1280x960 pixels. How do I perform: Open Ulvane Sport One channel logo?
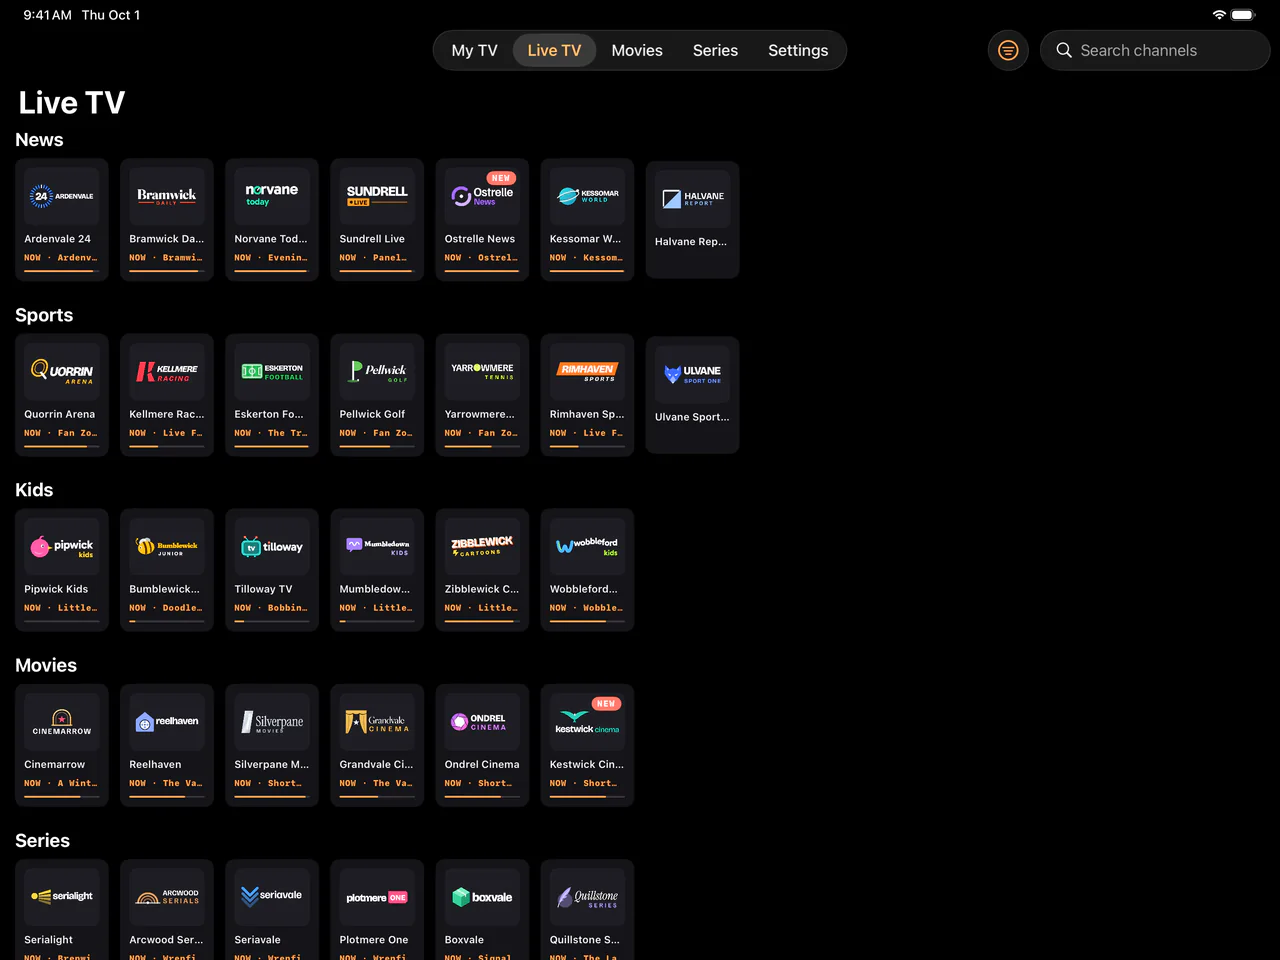(x=692, y=374)
